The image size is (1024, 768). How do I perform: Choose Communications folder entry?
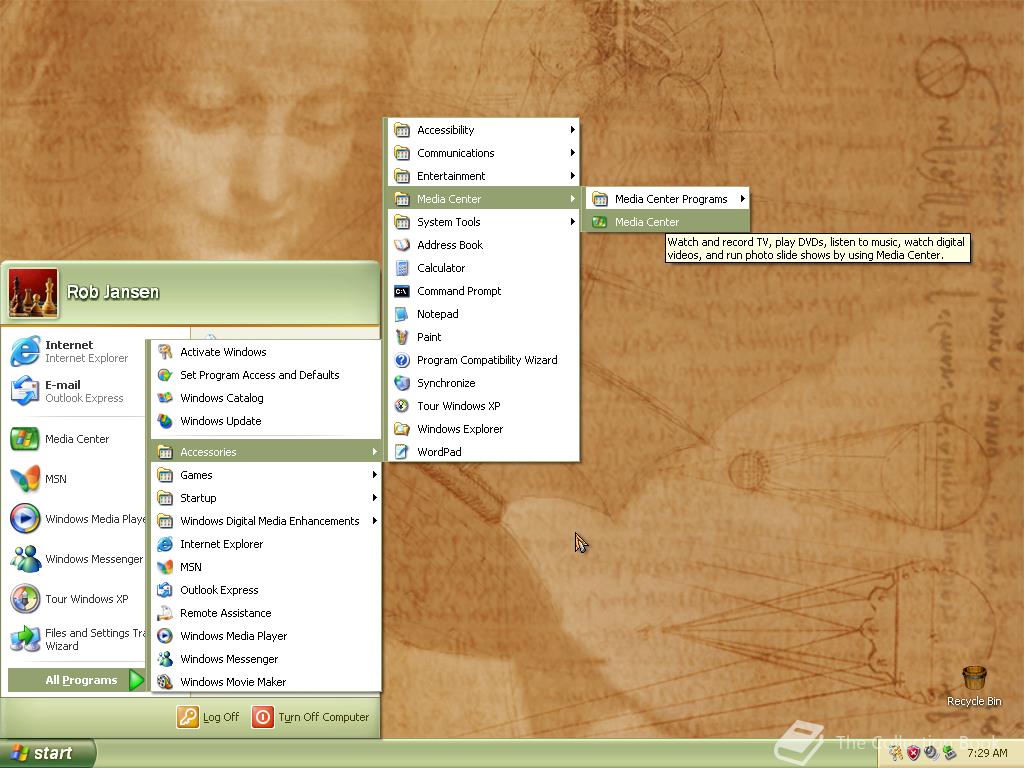pos(483,153)
